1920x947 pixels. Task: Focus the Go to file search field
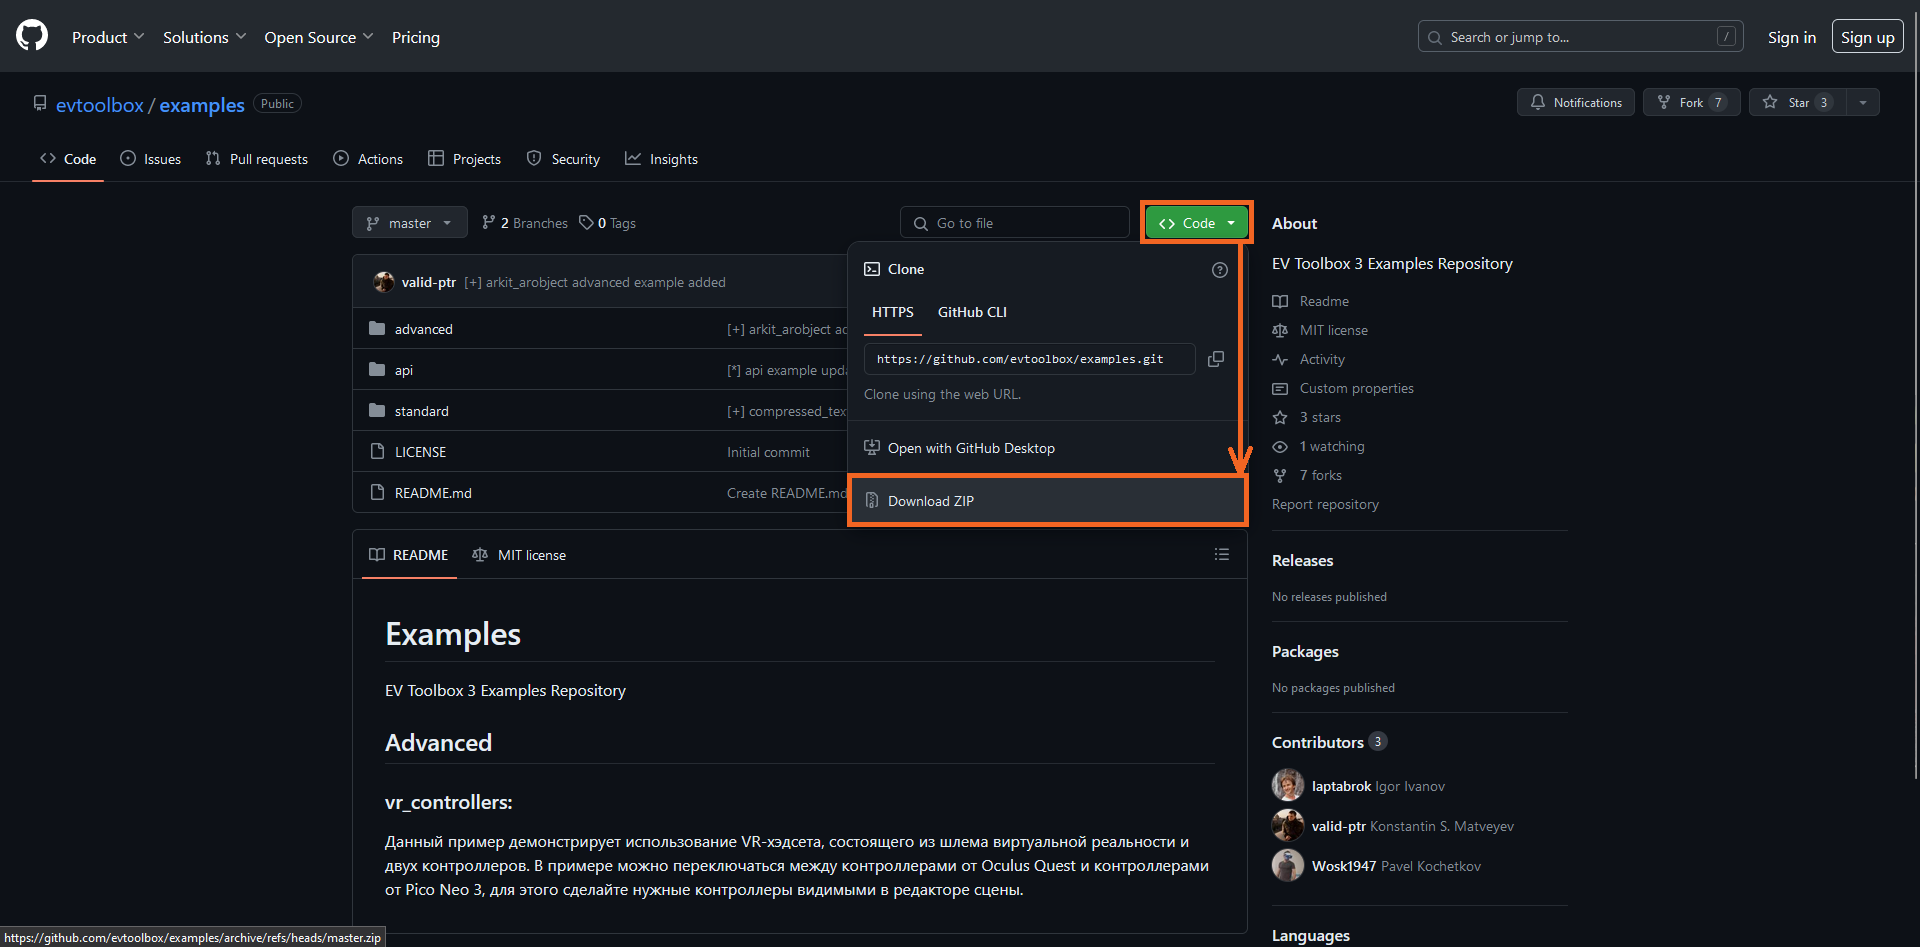pos(1015,223)
